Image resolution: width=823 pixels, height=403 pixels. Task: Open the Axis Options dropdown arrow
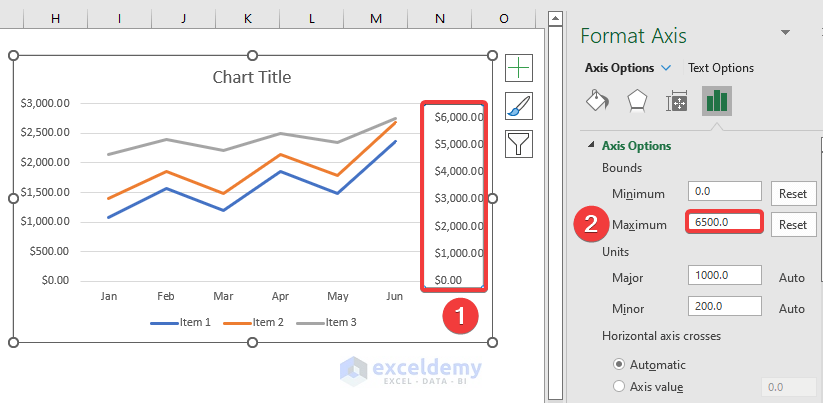[x=666, y=68]
